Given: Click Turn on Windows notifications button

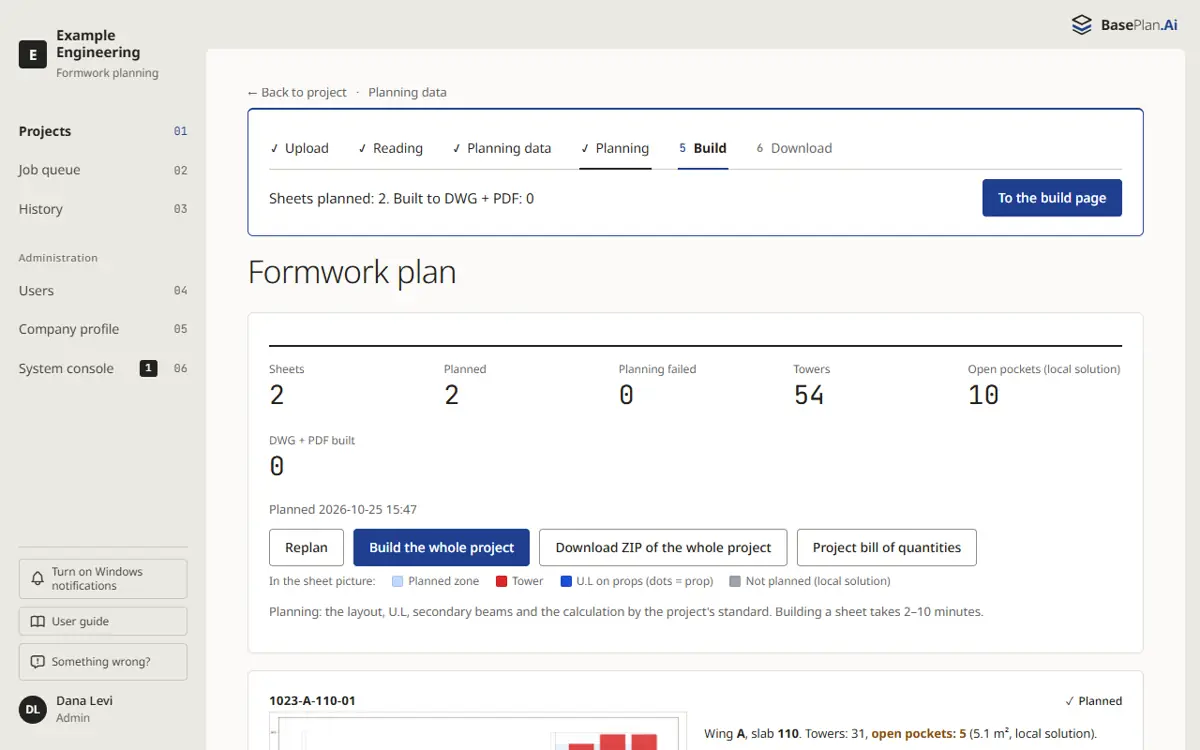Looking at the screenshot, I should 103,579.
